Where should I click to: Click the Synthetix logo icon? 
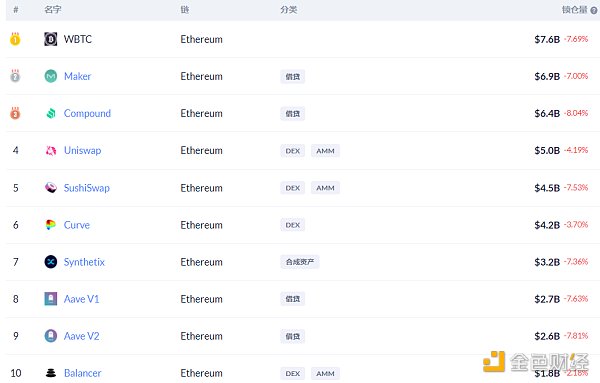click(x=51, y=262)
